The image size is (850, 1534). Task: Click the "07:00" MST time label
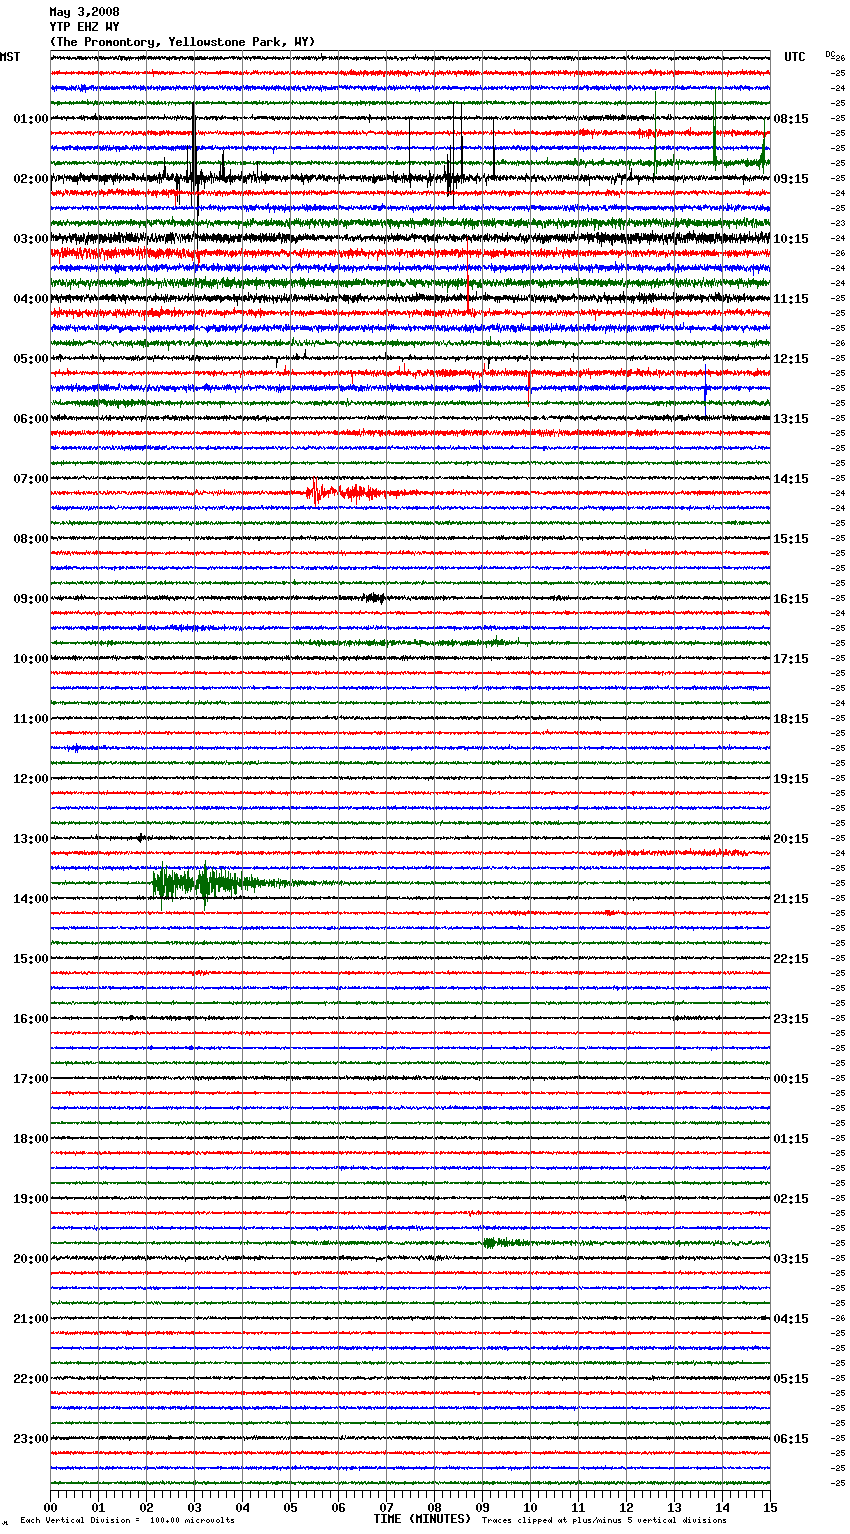[31, 479]
